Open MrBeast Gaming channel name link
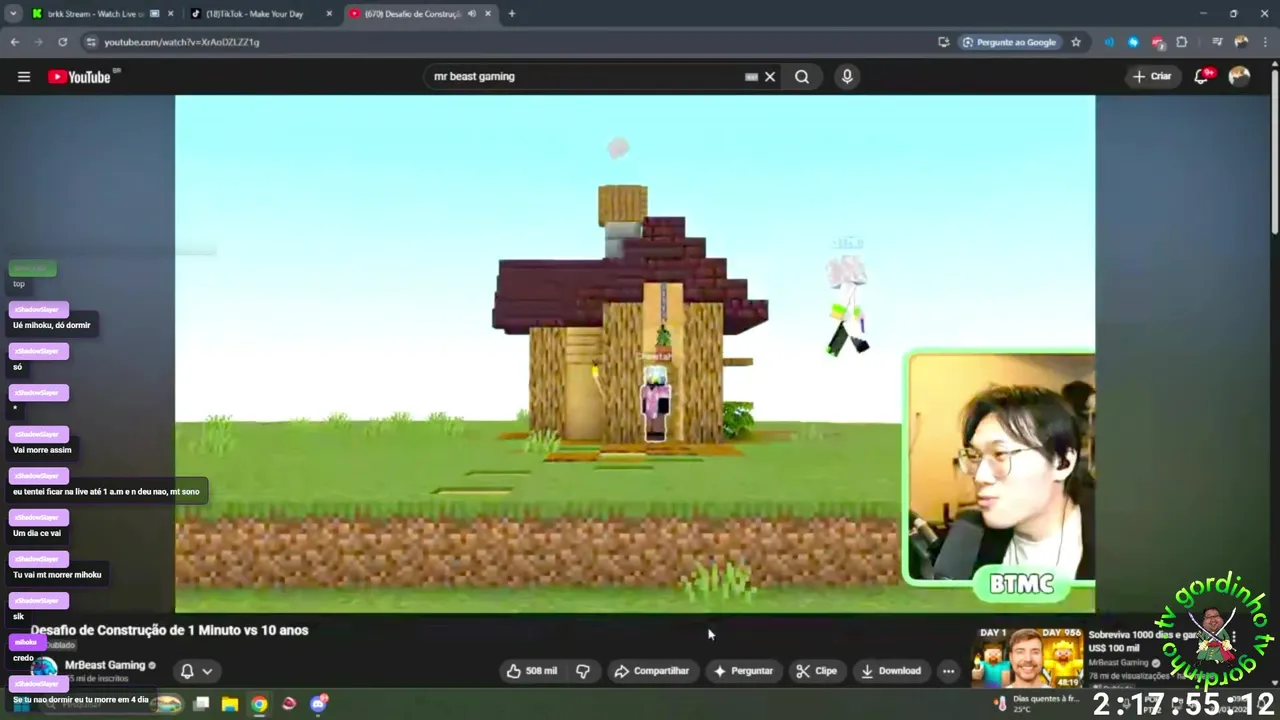The width and height of the screenshot is (1280, 720). point(105,665)
